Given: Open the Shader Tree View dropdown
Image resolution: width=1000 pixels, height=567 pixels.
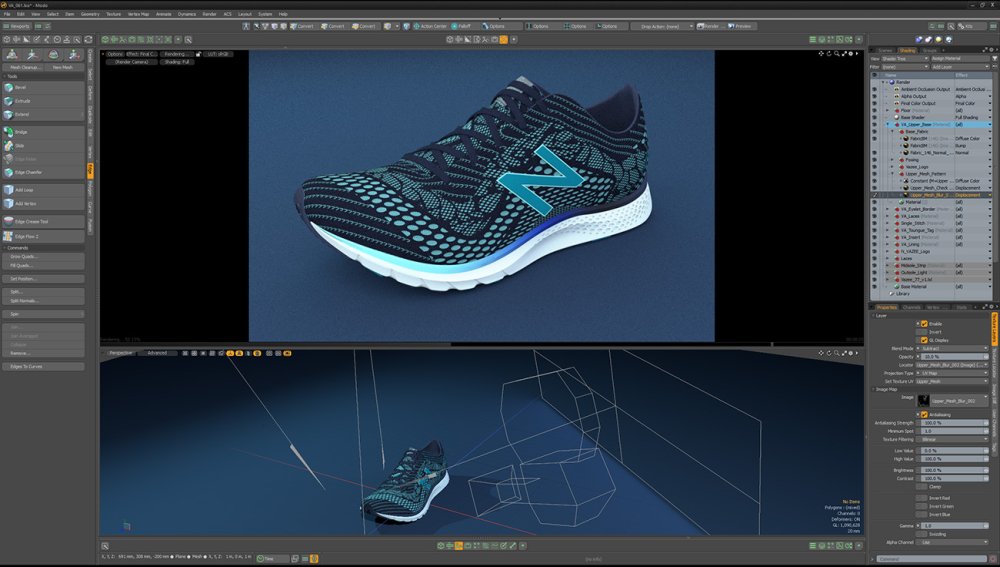Looking at the screenshot, I should coord(905,59).
